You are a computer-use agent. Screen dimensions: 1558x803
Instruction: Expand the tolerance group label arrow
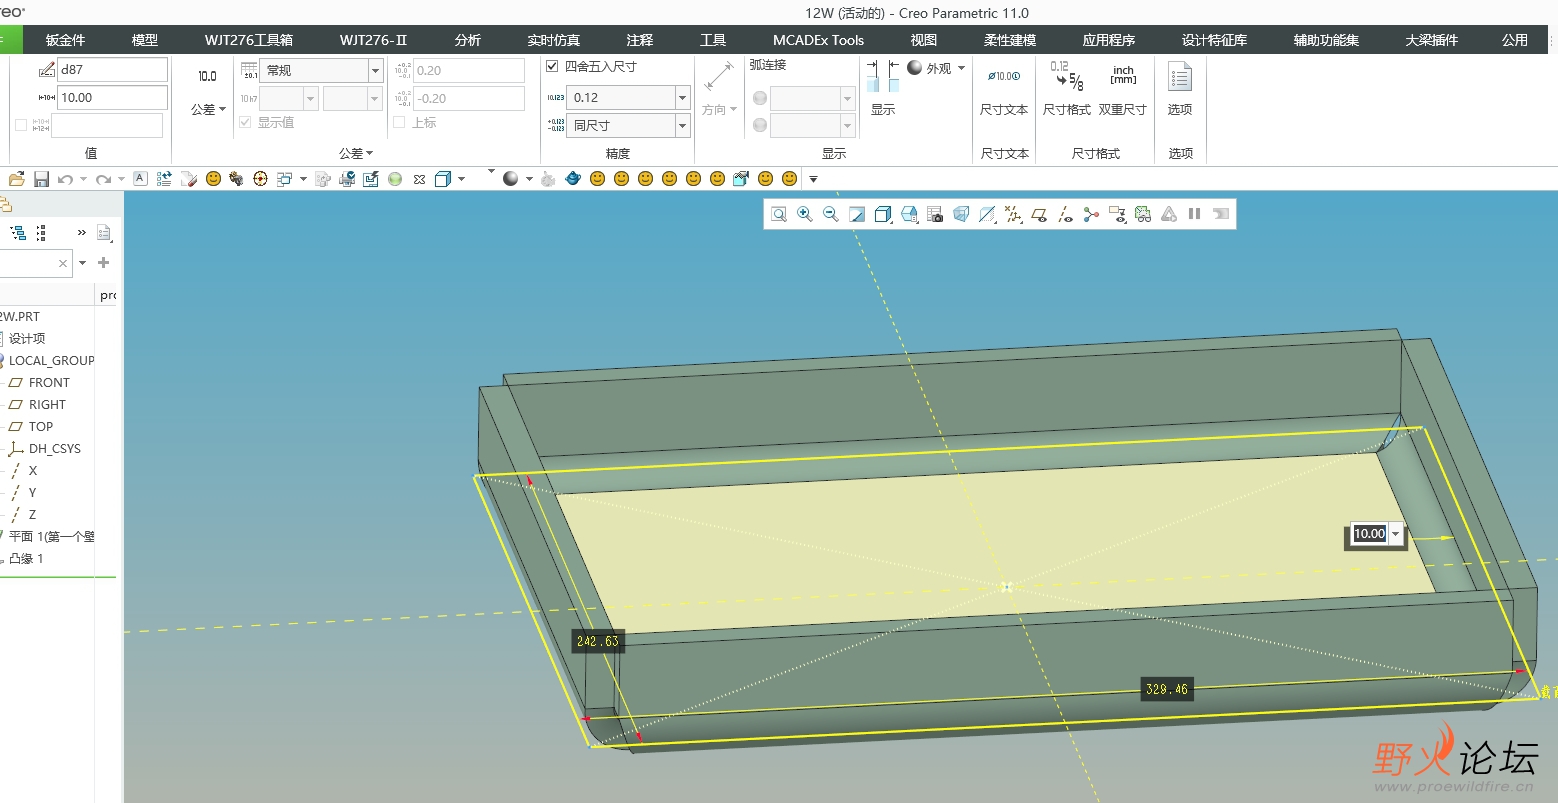(370, 153)
